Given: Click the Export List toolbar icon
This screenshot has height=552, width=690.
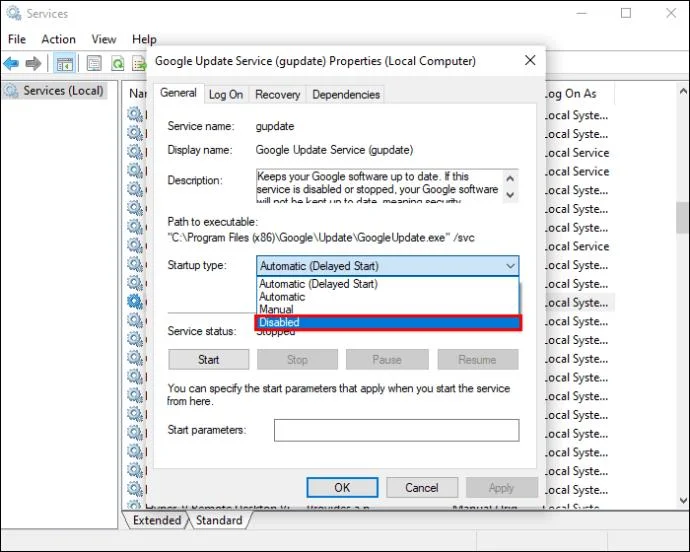Looking at the screenshot, I should coord(139,64).
